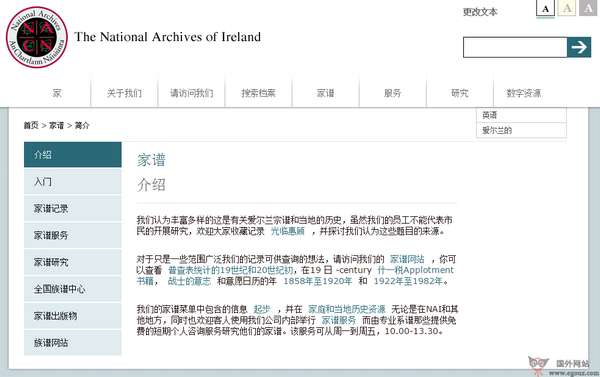The width and height of the screenshot is (600, 377).
Task: Select the largest text size A button
Action: (588, 8)
